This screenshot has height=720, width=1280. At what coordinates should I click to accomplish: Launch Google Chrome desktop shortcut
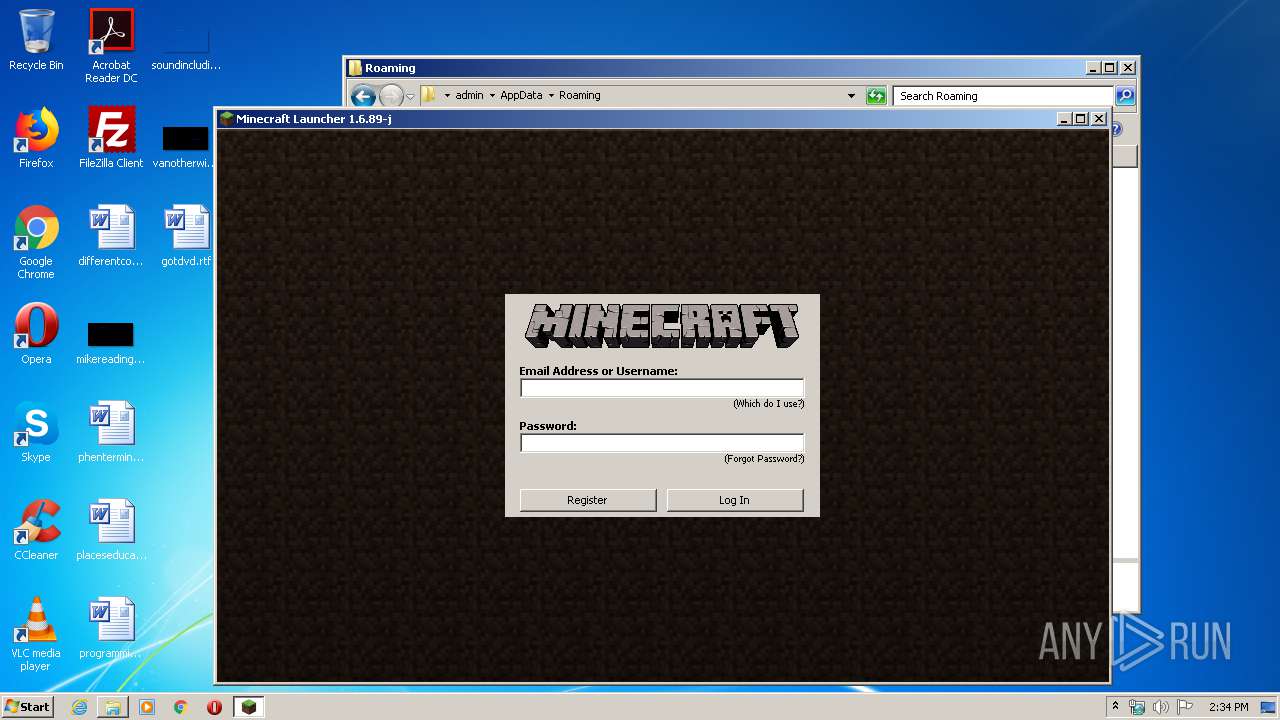pyautogui.click(x=36, y=242)
